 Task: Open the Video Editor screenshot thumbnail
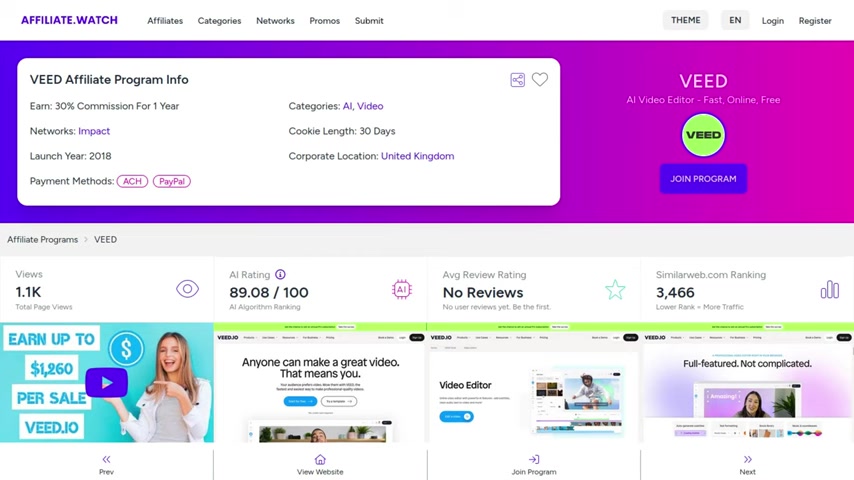(534, 382)
